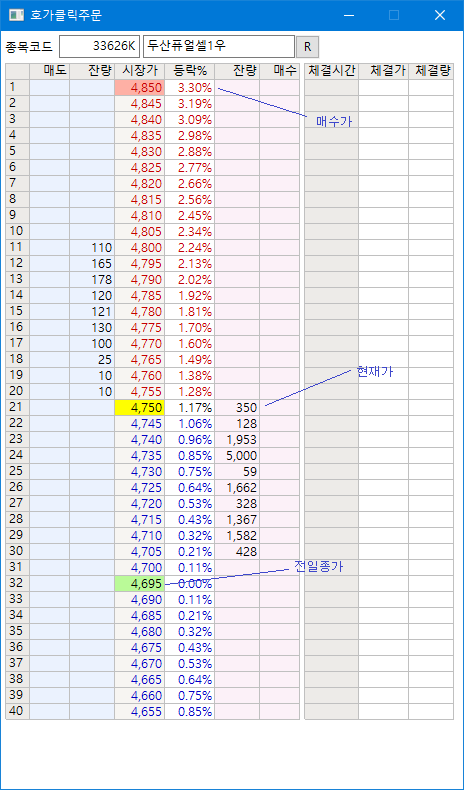Click the buy quantity 1,953

pyautogui.click(x=237, y=440)
